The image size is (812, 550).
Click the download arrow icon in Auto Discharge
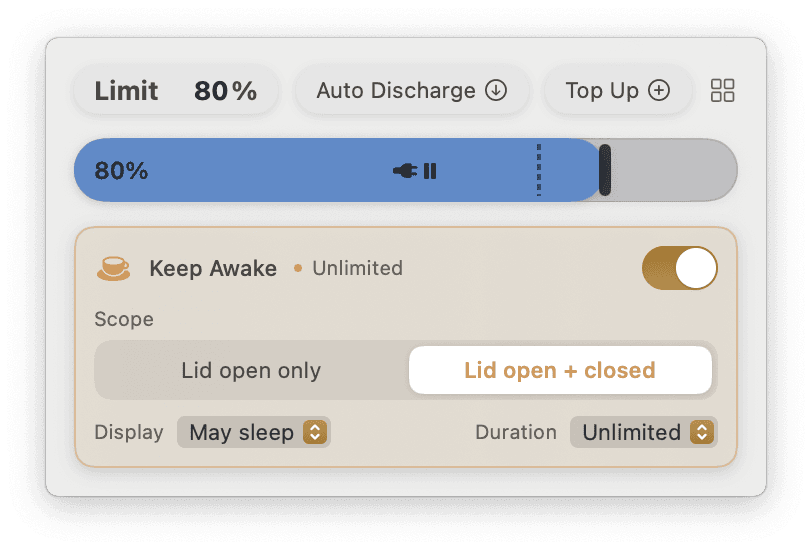pyautogui.click(x=496, y=90)
